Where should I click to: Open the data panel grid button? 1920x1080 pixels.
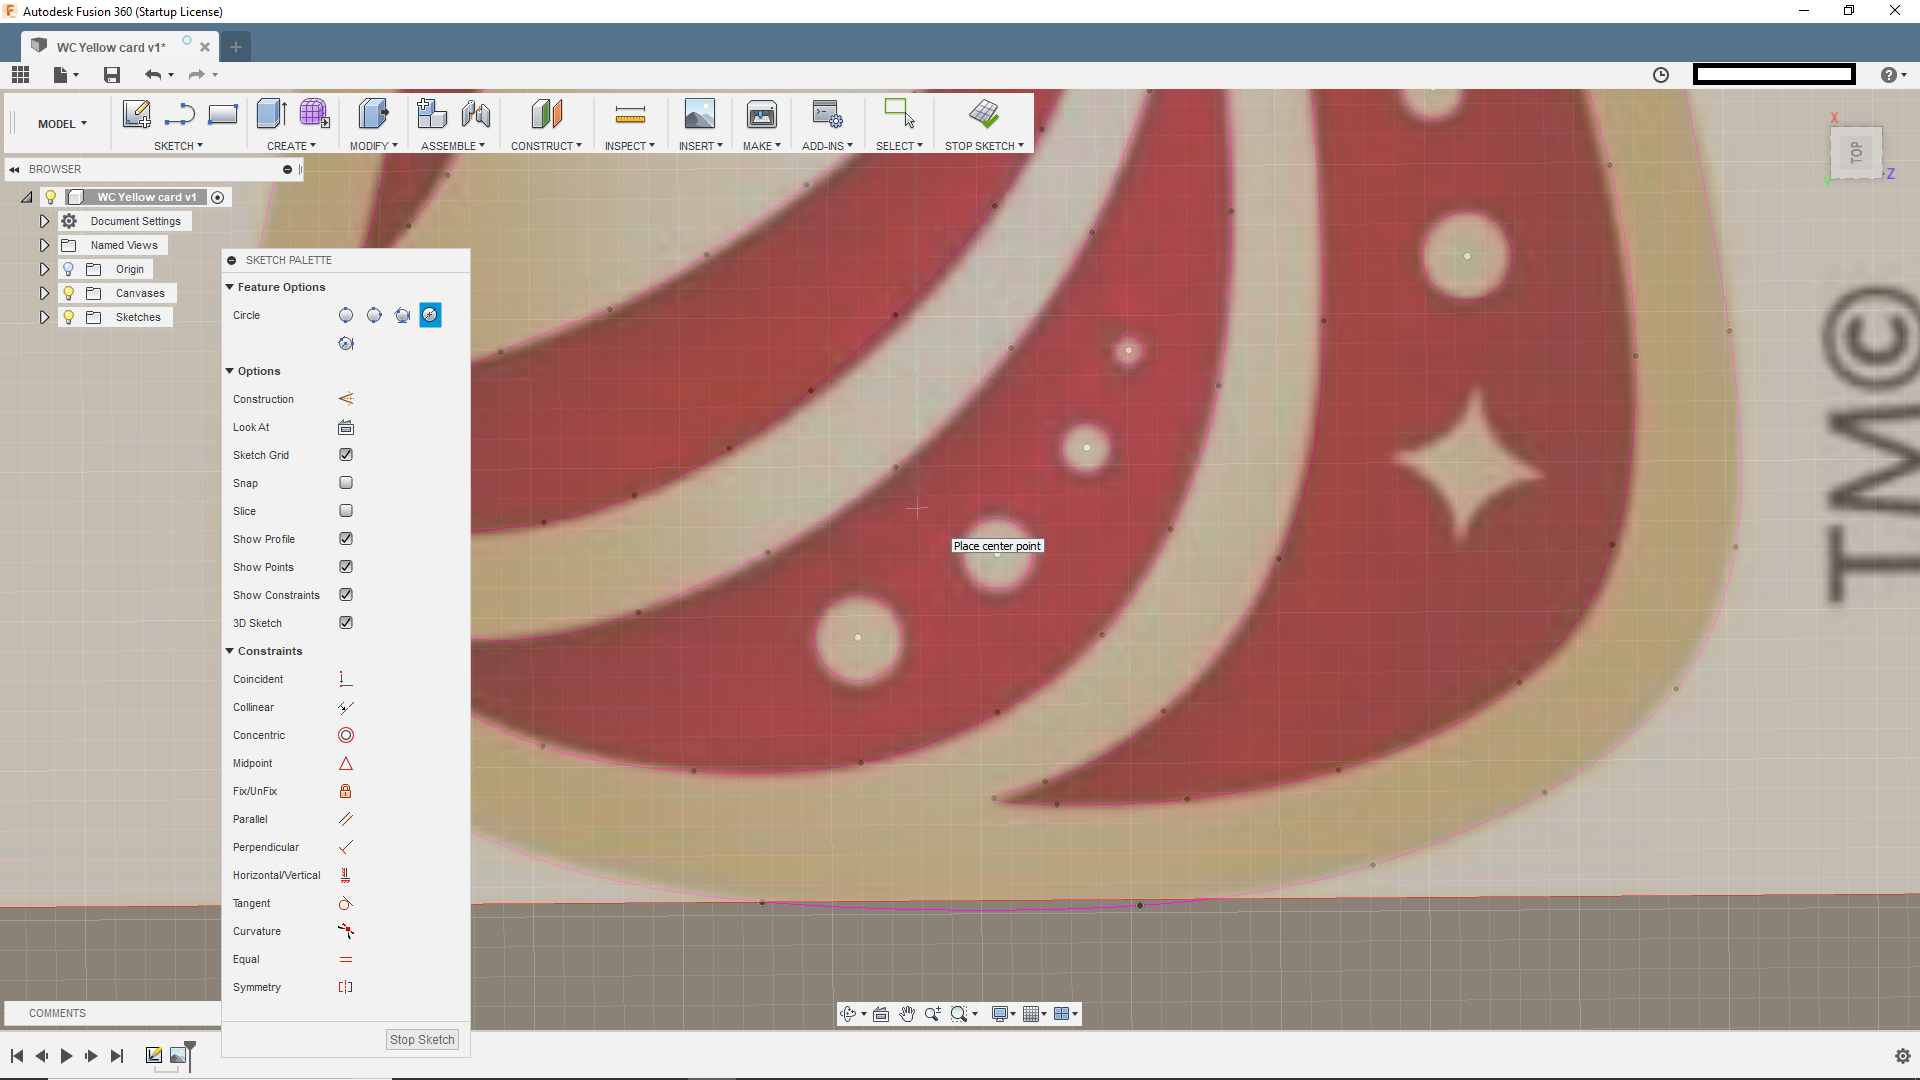point(21,75)
